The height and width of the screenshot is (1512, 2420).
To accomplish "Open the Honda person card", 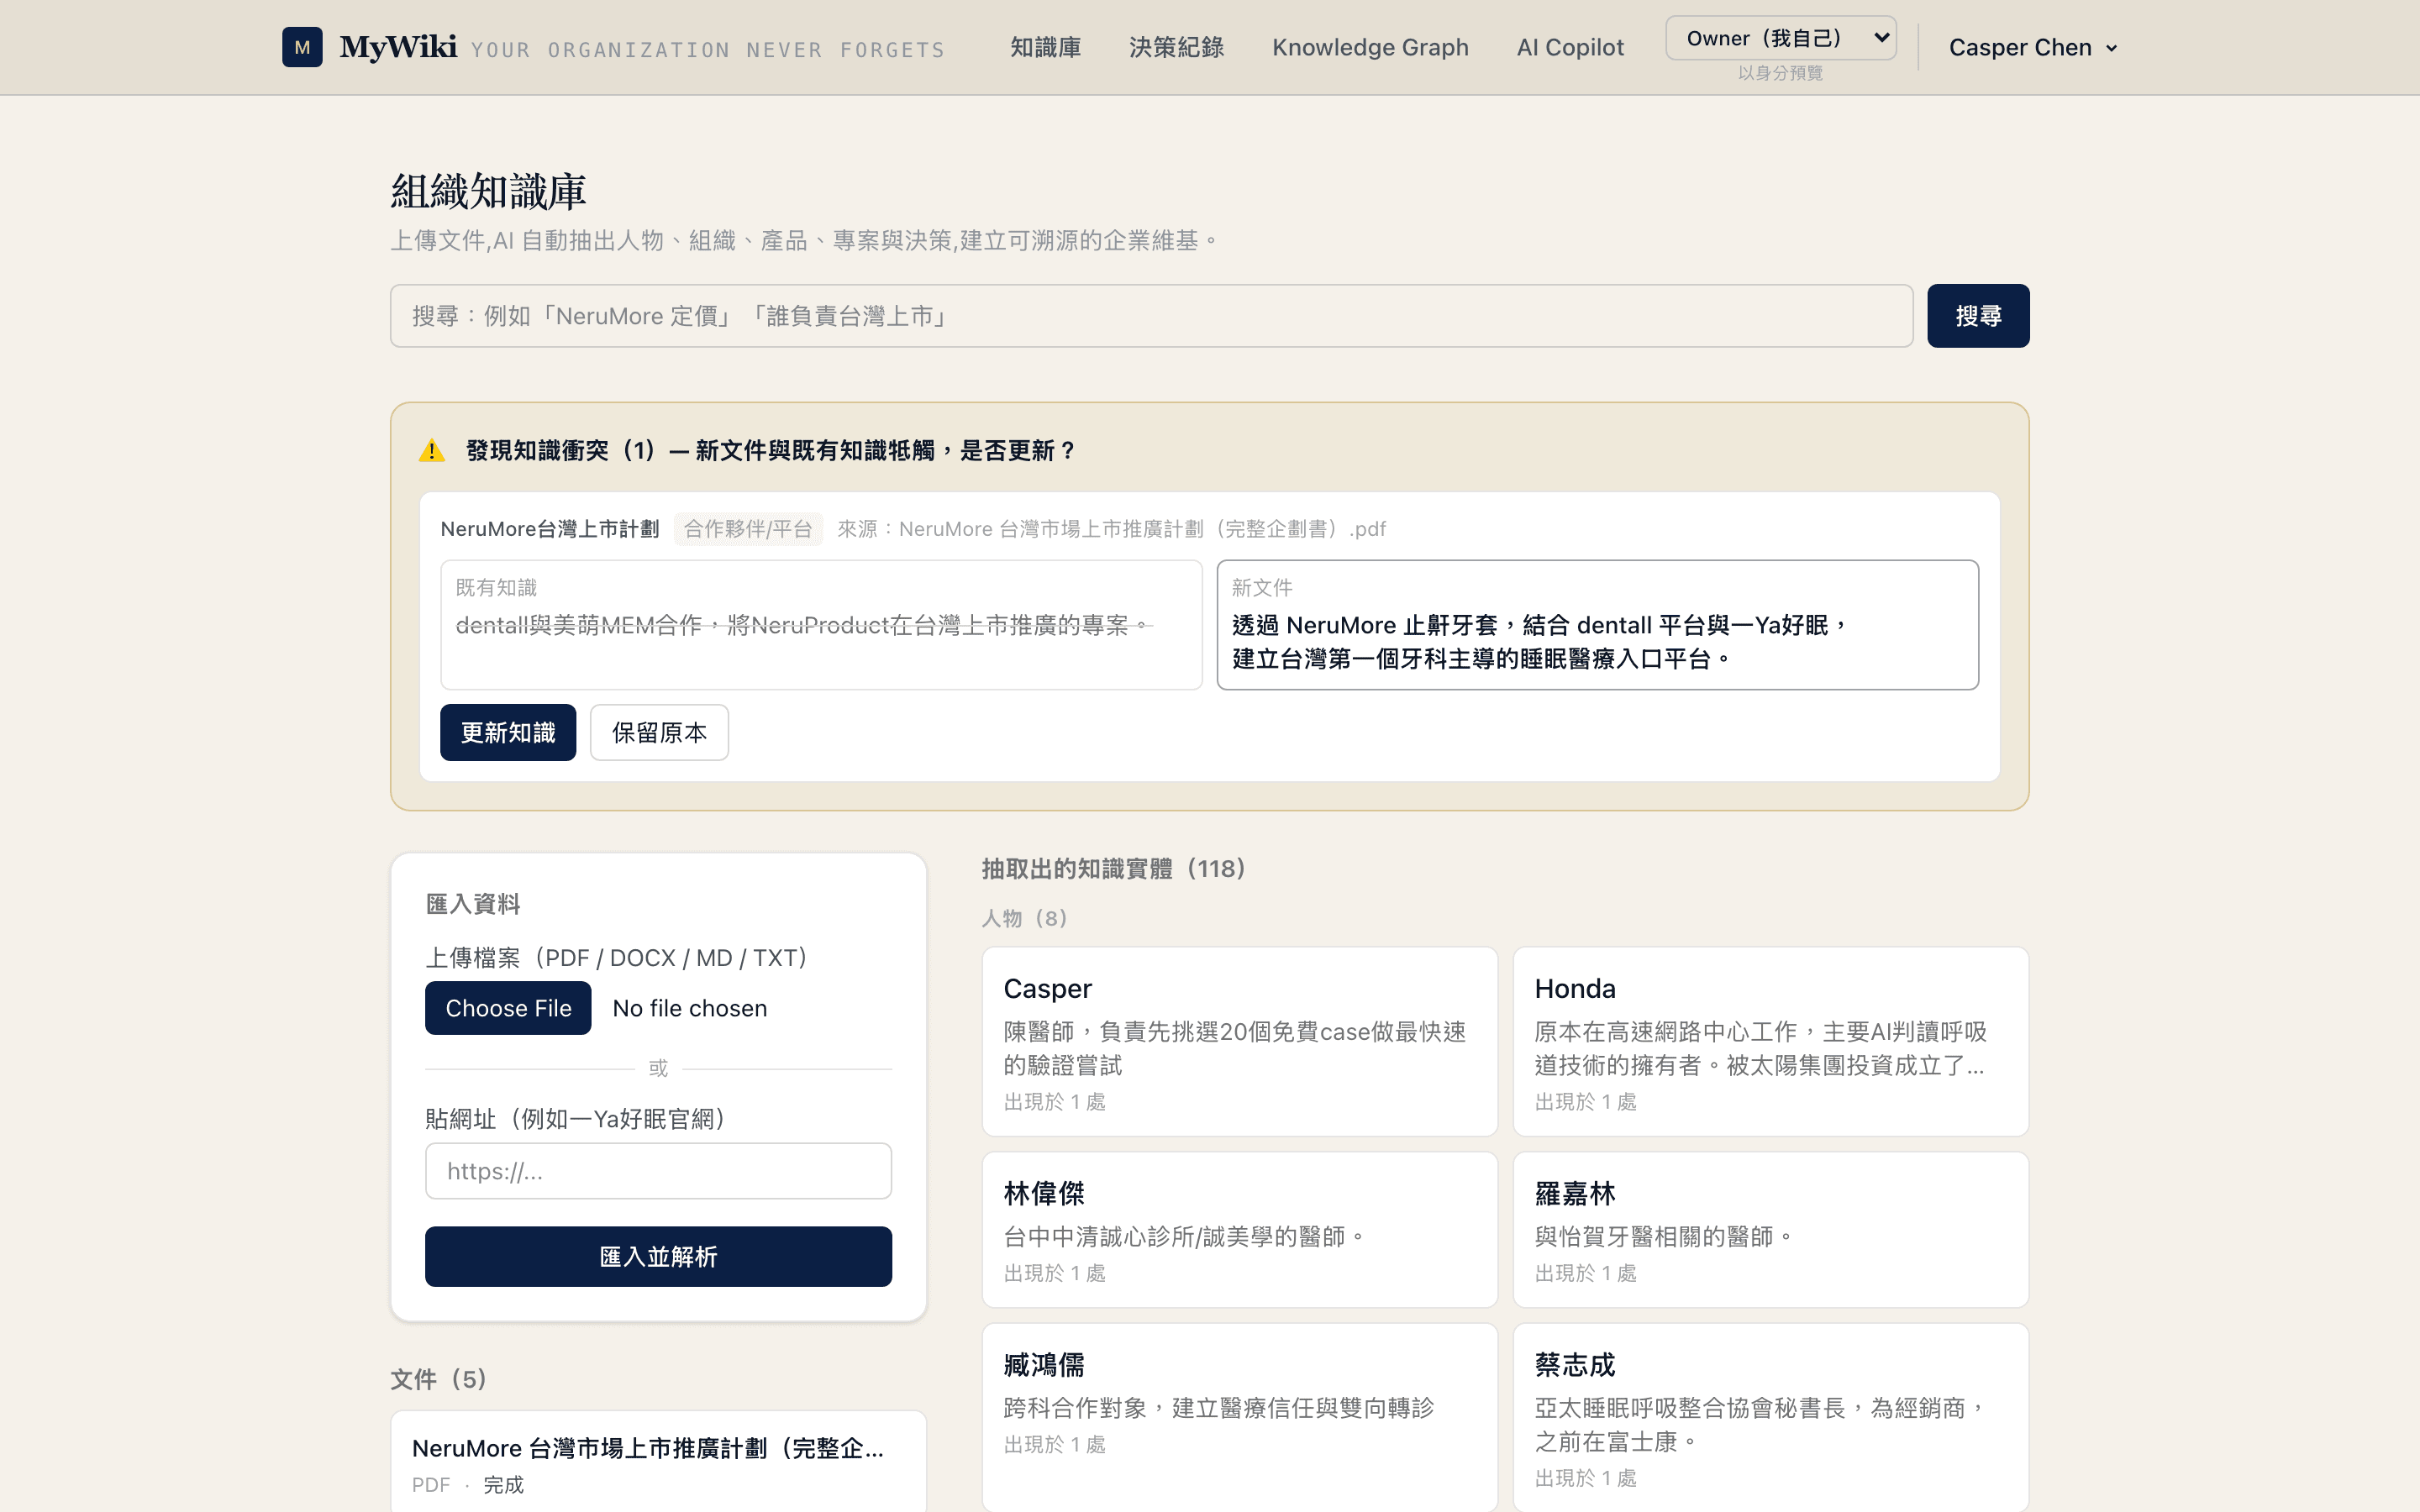I will tap(1771, 1041).
